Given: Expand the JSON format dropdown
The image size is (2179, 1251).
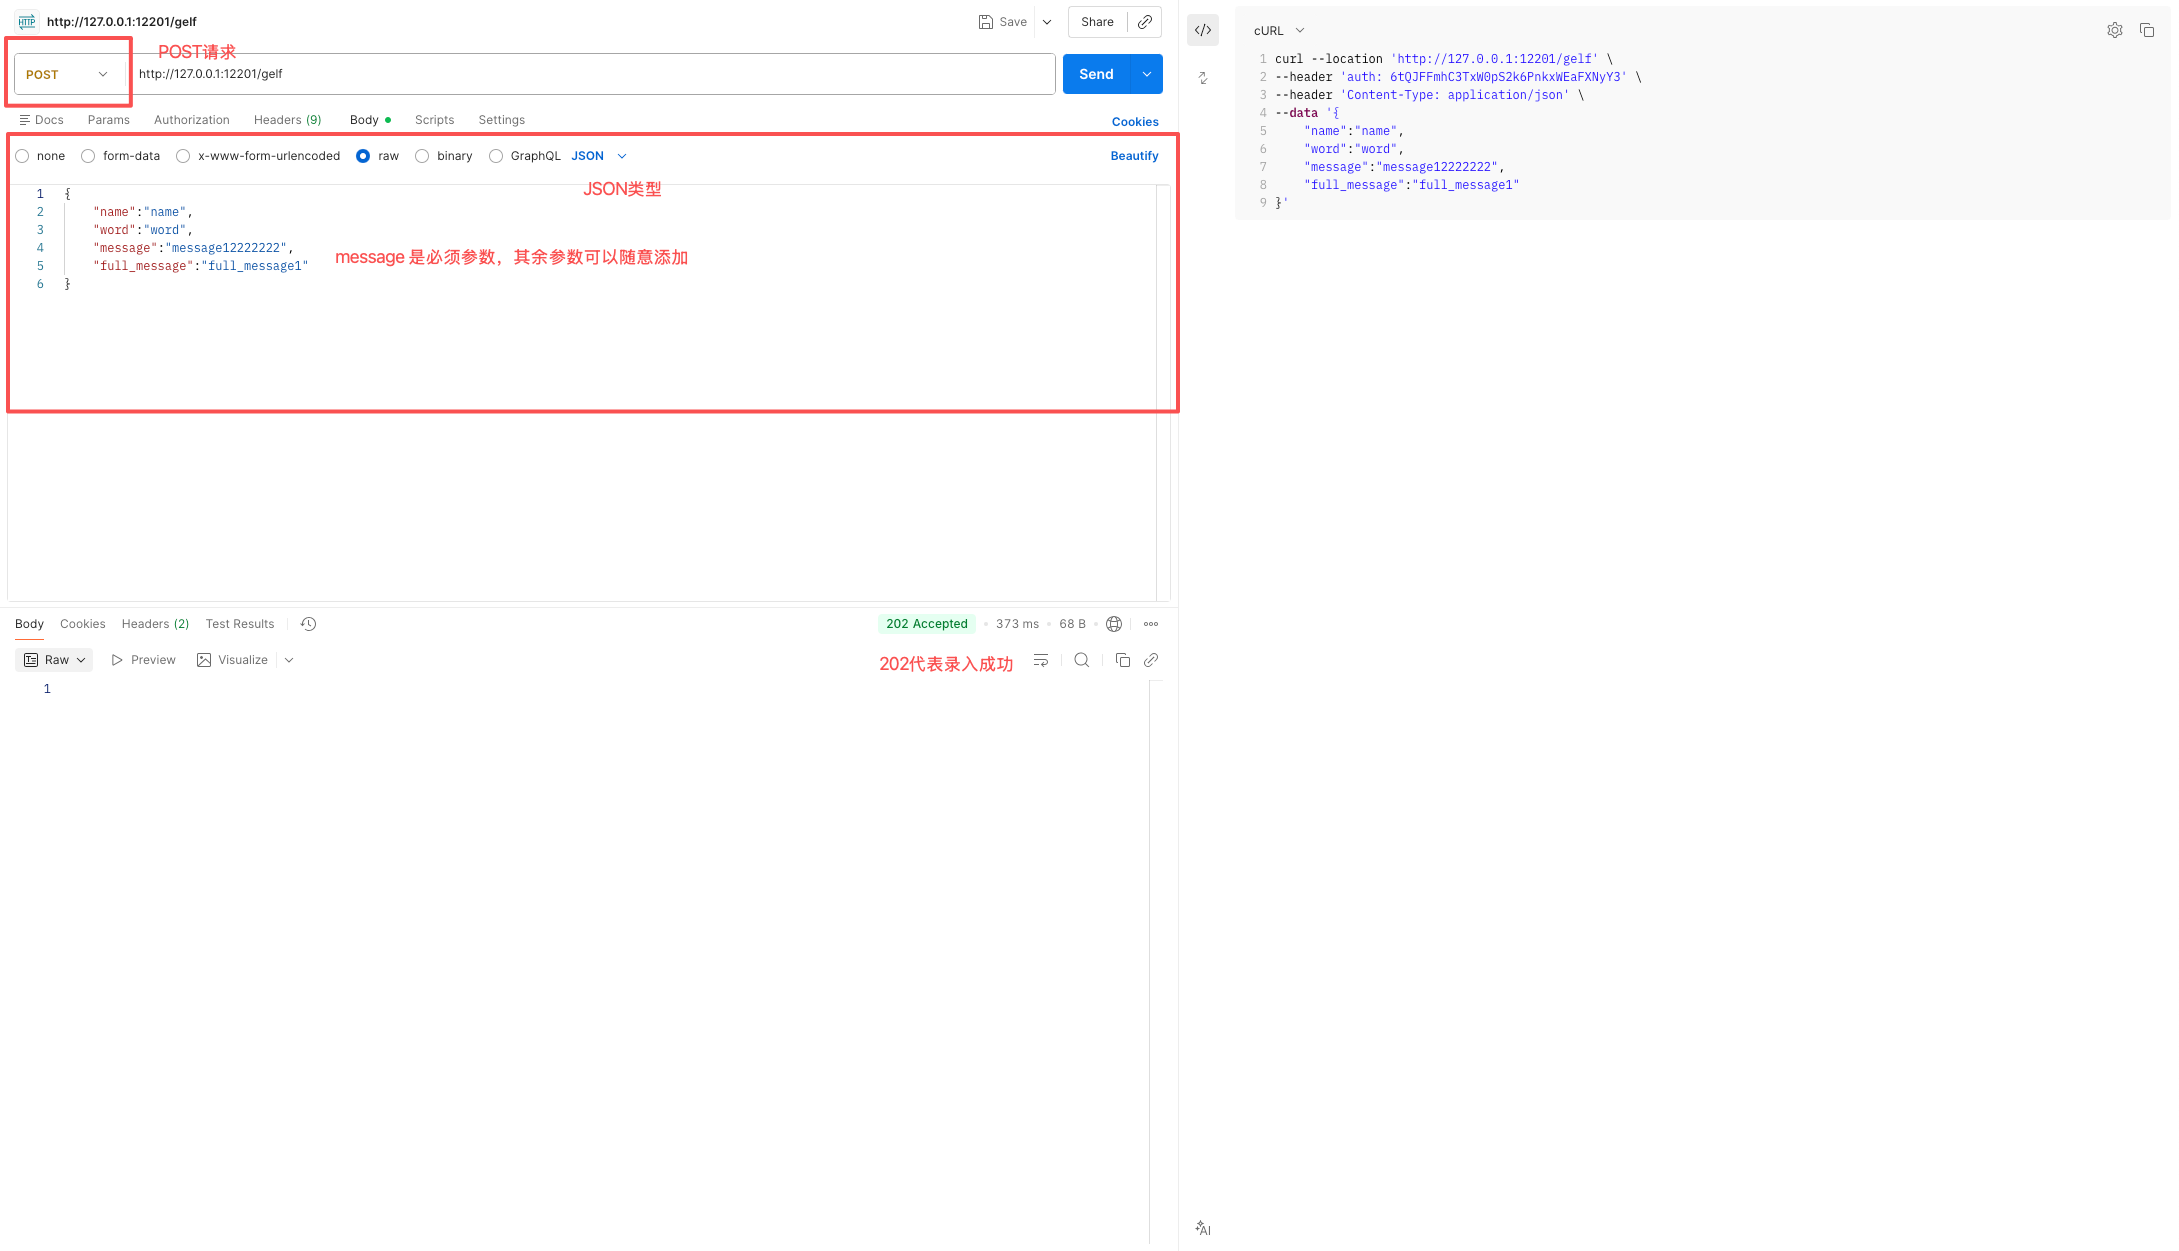Looking at the screenshot, I should click(600, 156).
